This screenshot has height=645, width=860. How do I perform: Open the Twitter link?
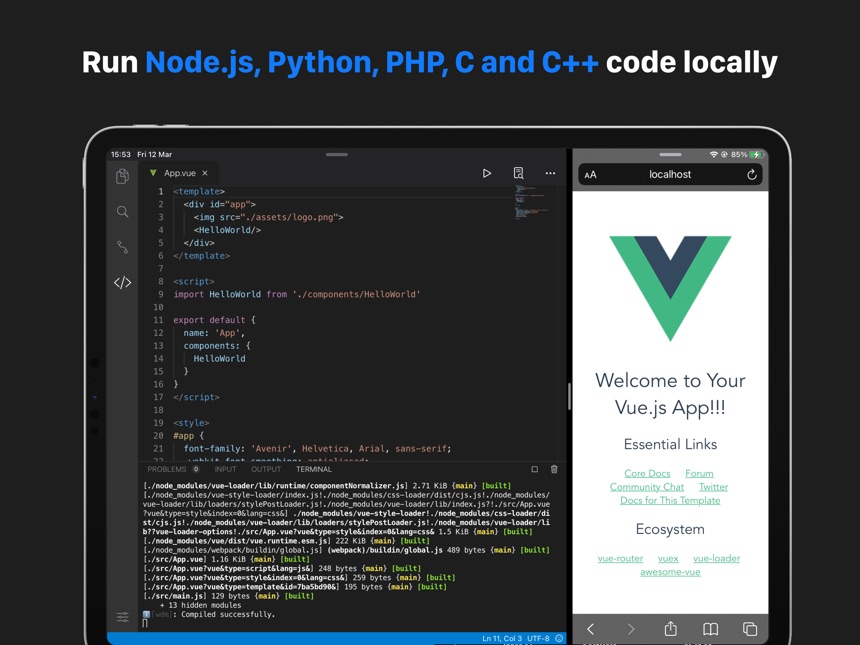pyautogui.click(x=713, y=487)
